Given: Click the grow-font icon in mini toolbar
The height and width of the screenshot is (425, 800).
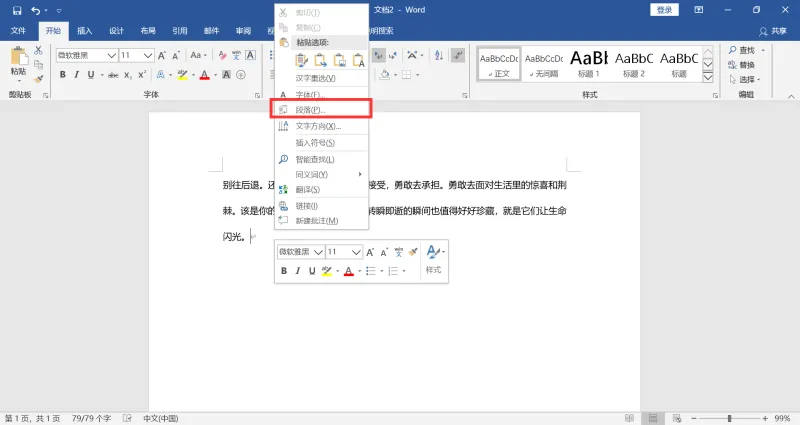Looking at the screenshot, I should click(370, 252).
